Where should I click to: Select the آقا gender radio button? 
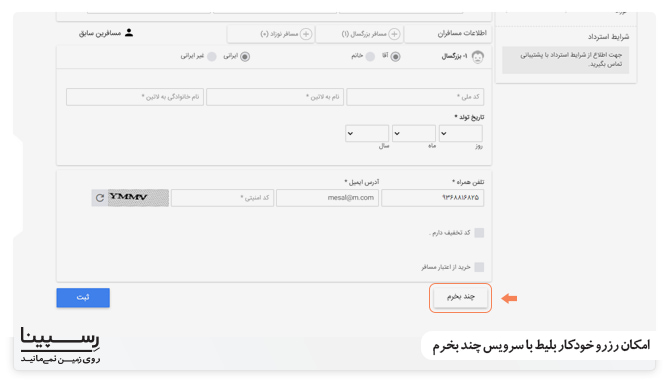point(395,56)
